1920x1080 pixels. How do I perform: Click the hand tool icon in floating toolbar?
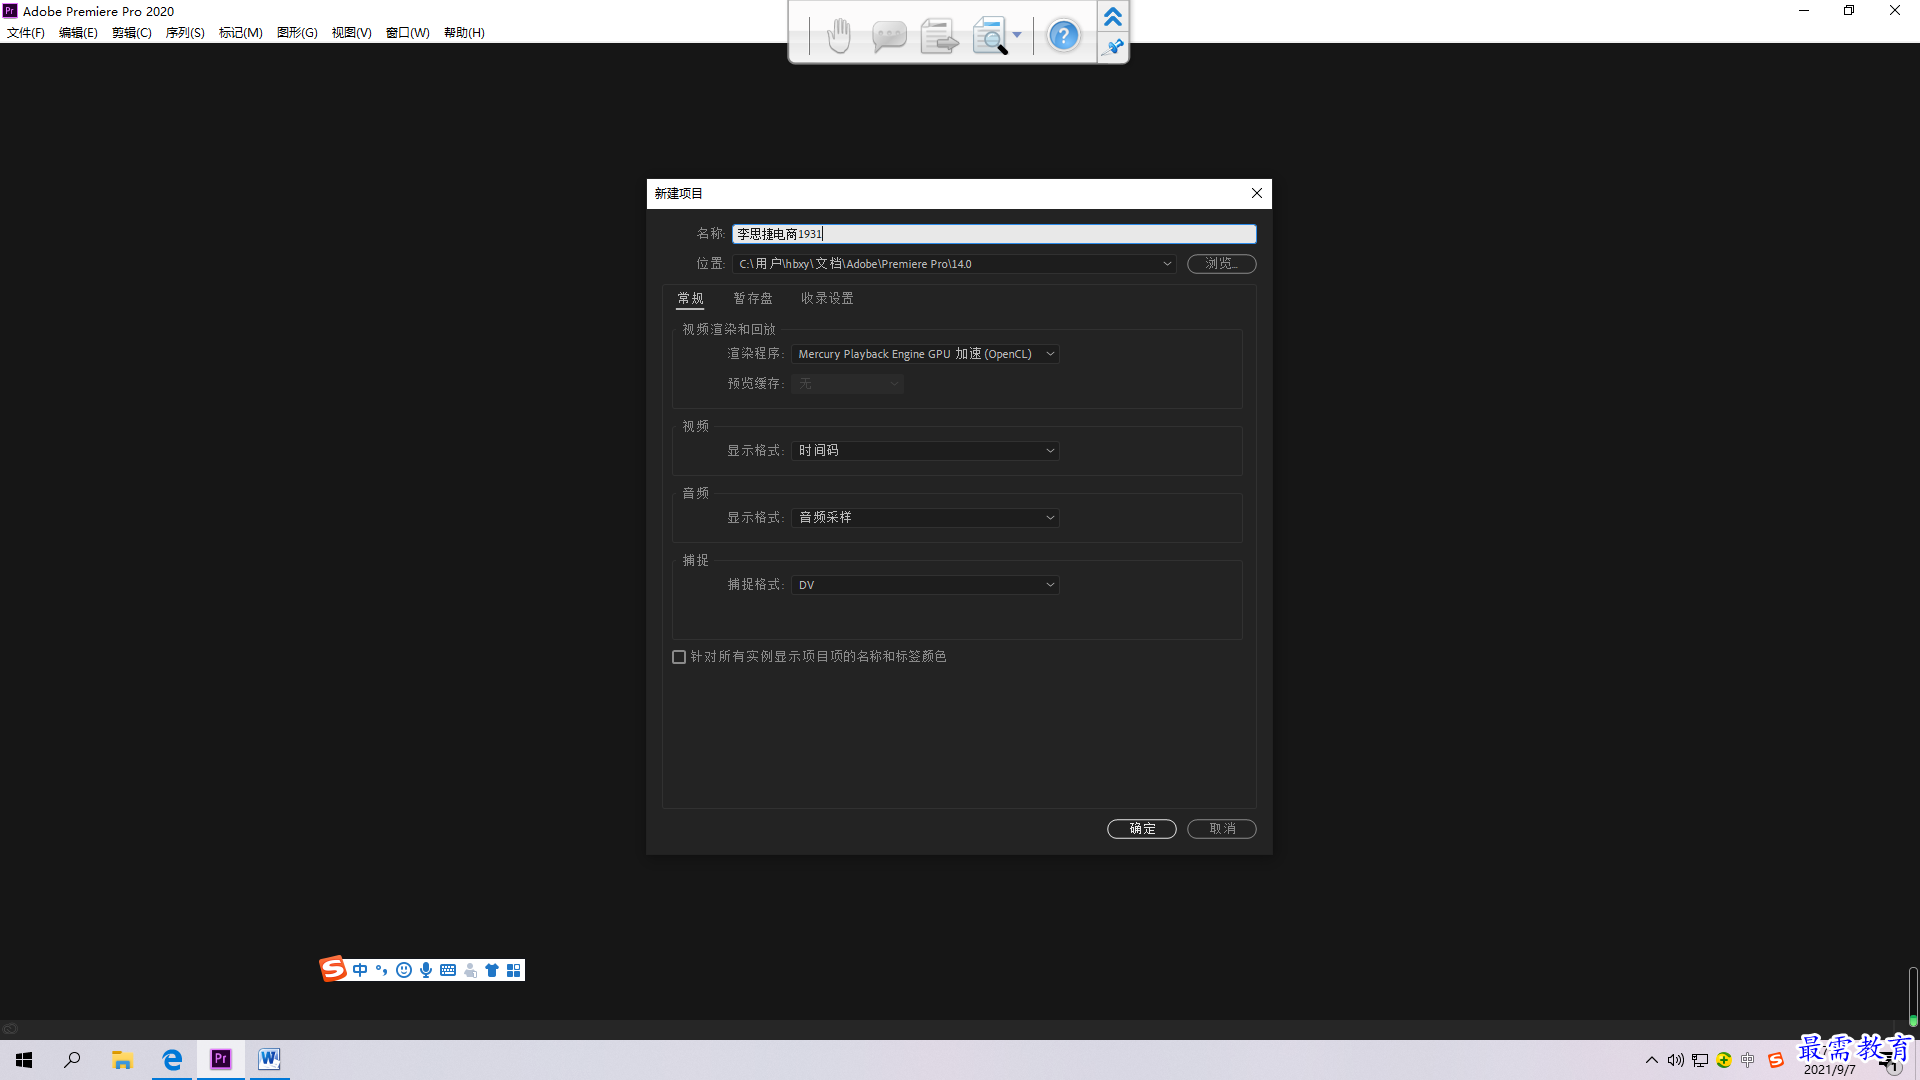click(839, 36)
